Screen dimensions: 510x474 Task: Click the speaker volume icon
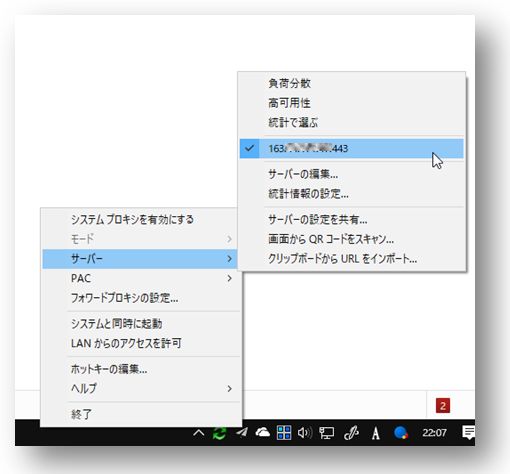[305, 433]
